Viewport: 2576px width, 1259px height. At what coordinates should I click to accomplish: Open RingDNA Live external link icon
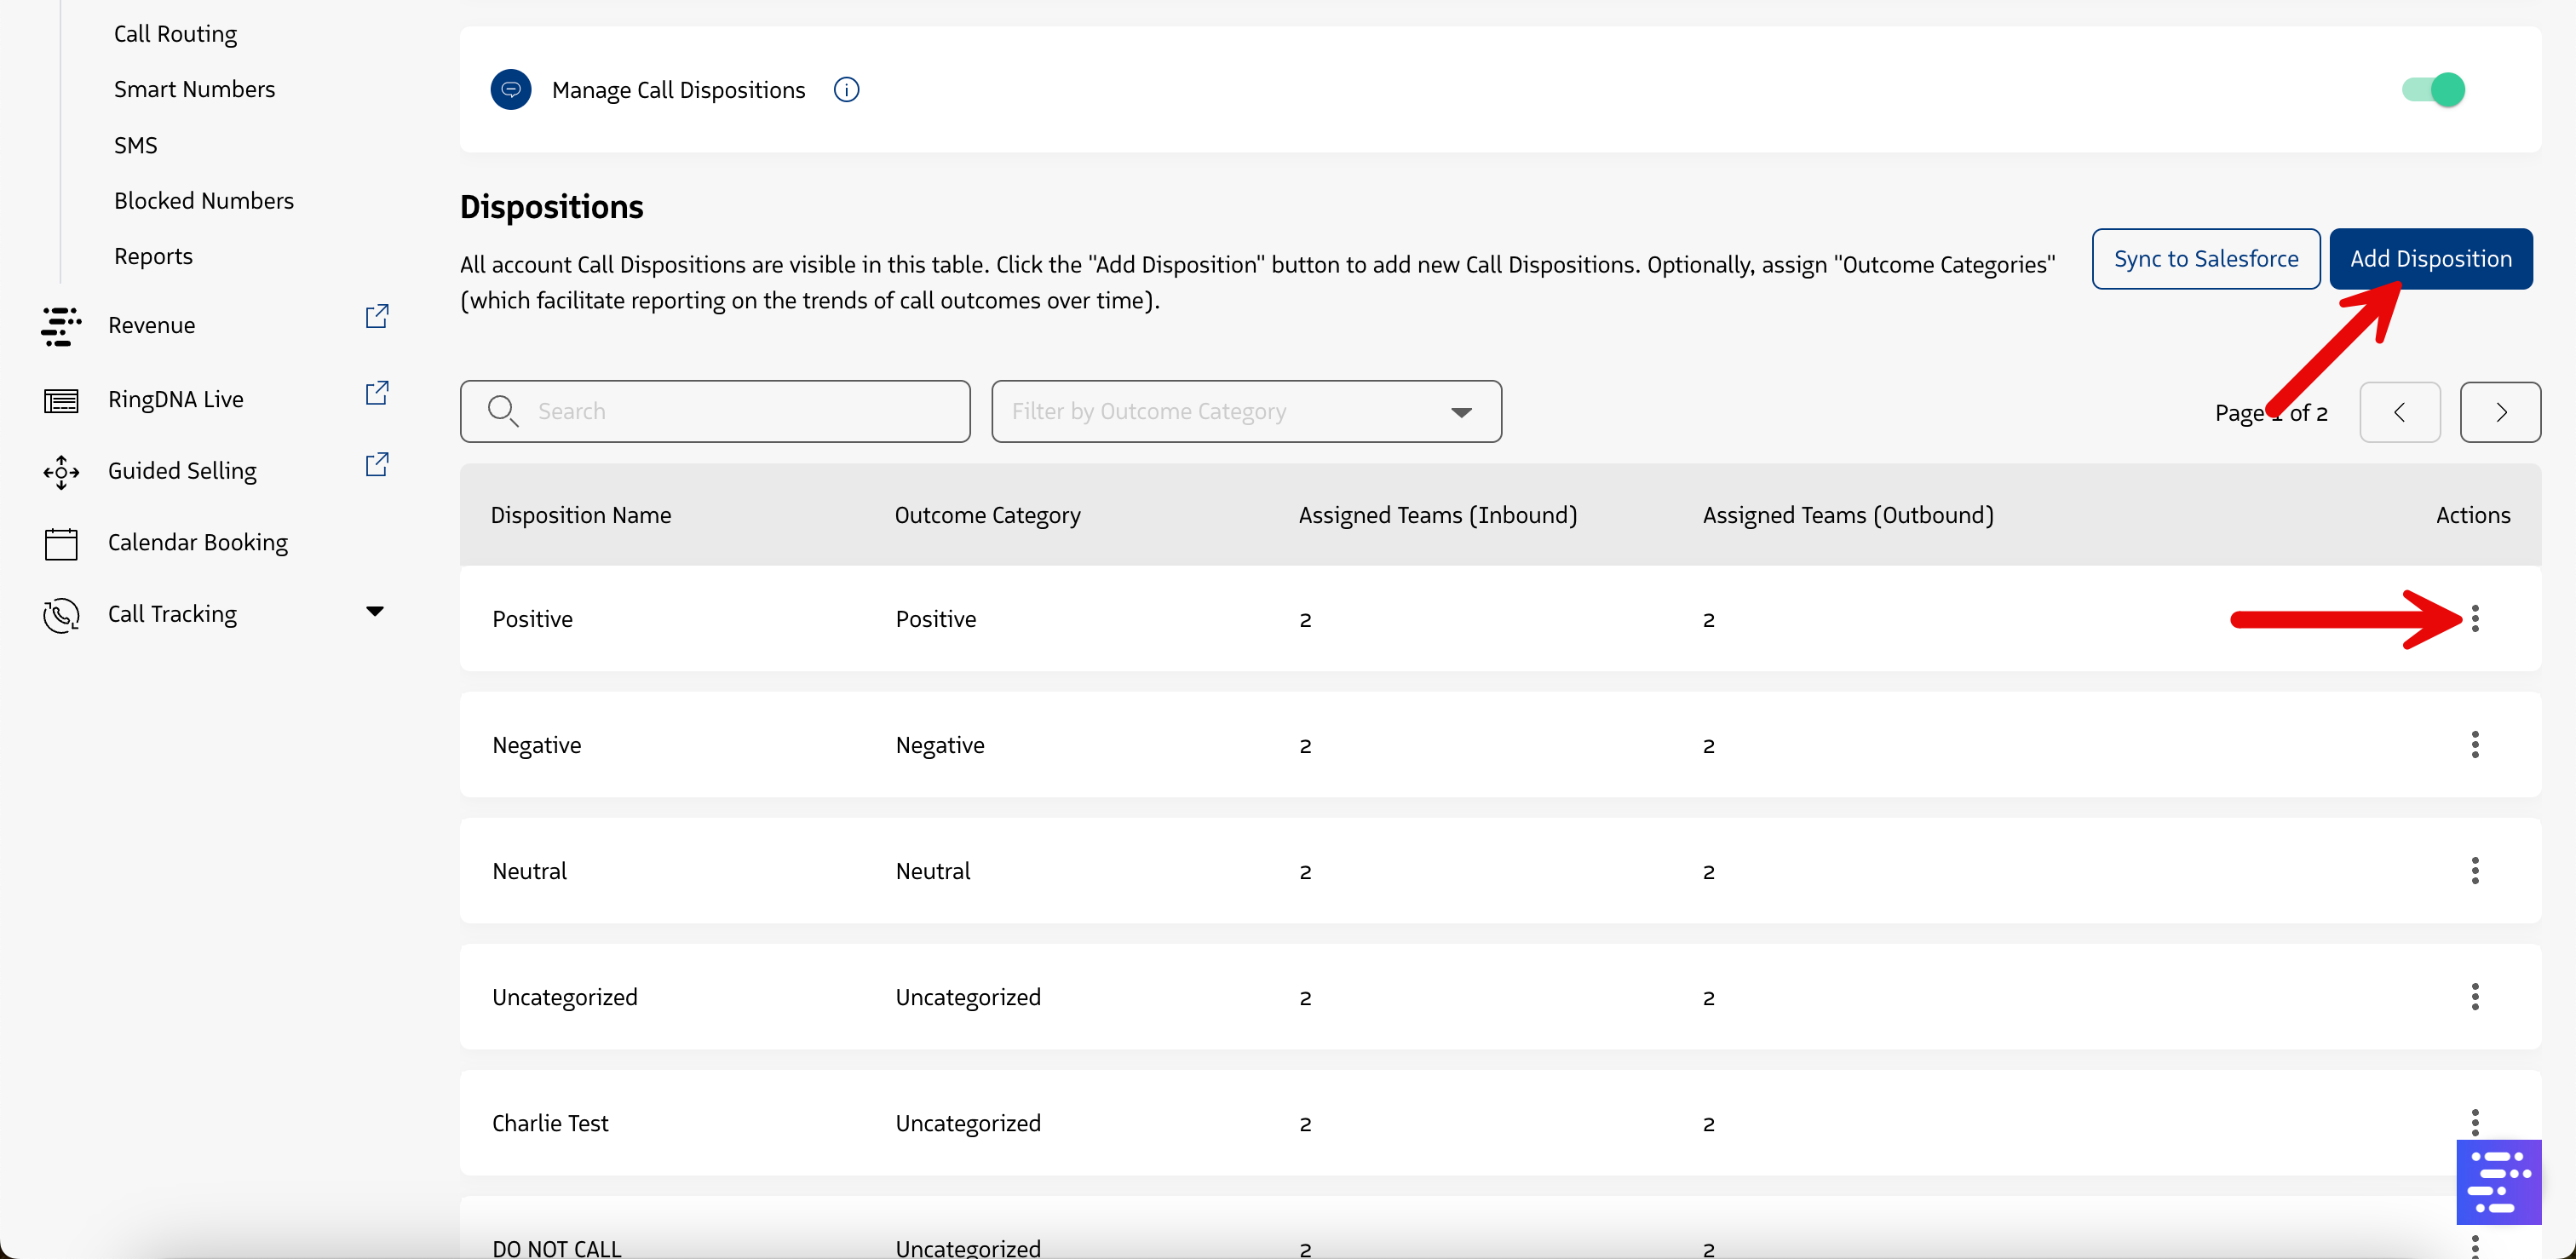[x=376, y=393]
